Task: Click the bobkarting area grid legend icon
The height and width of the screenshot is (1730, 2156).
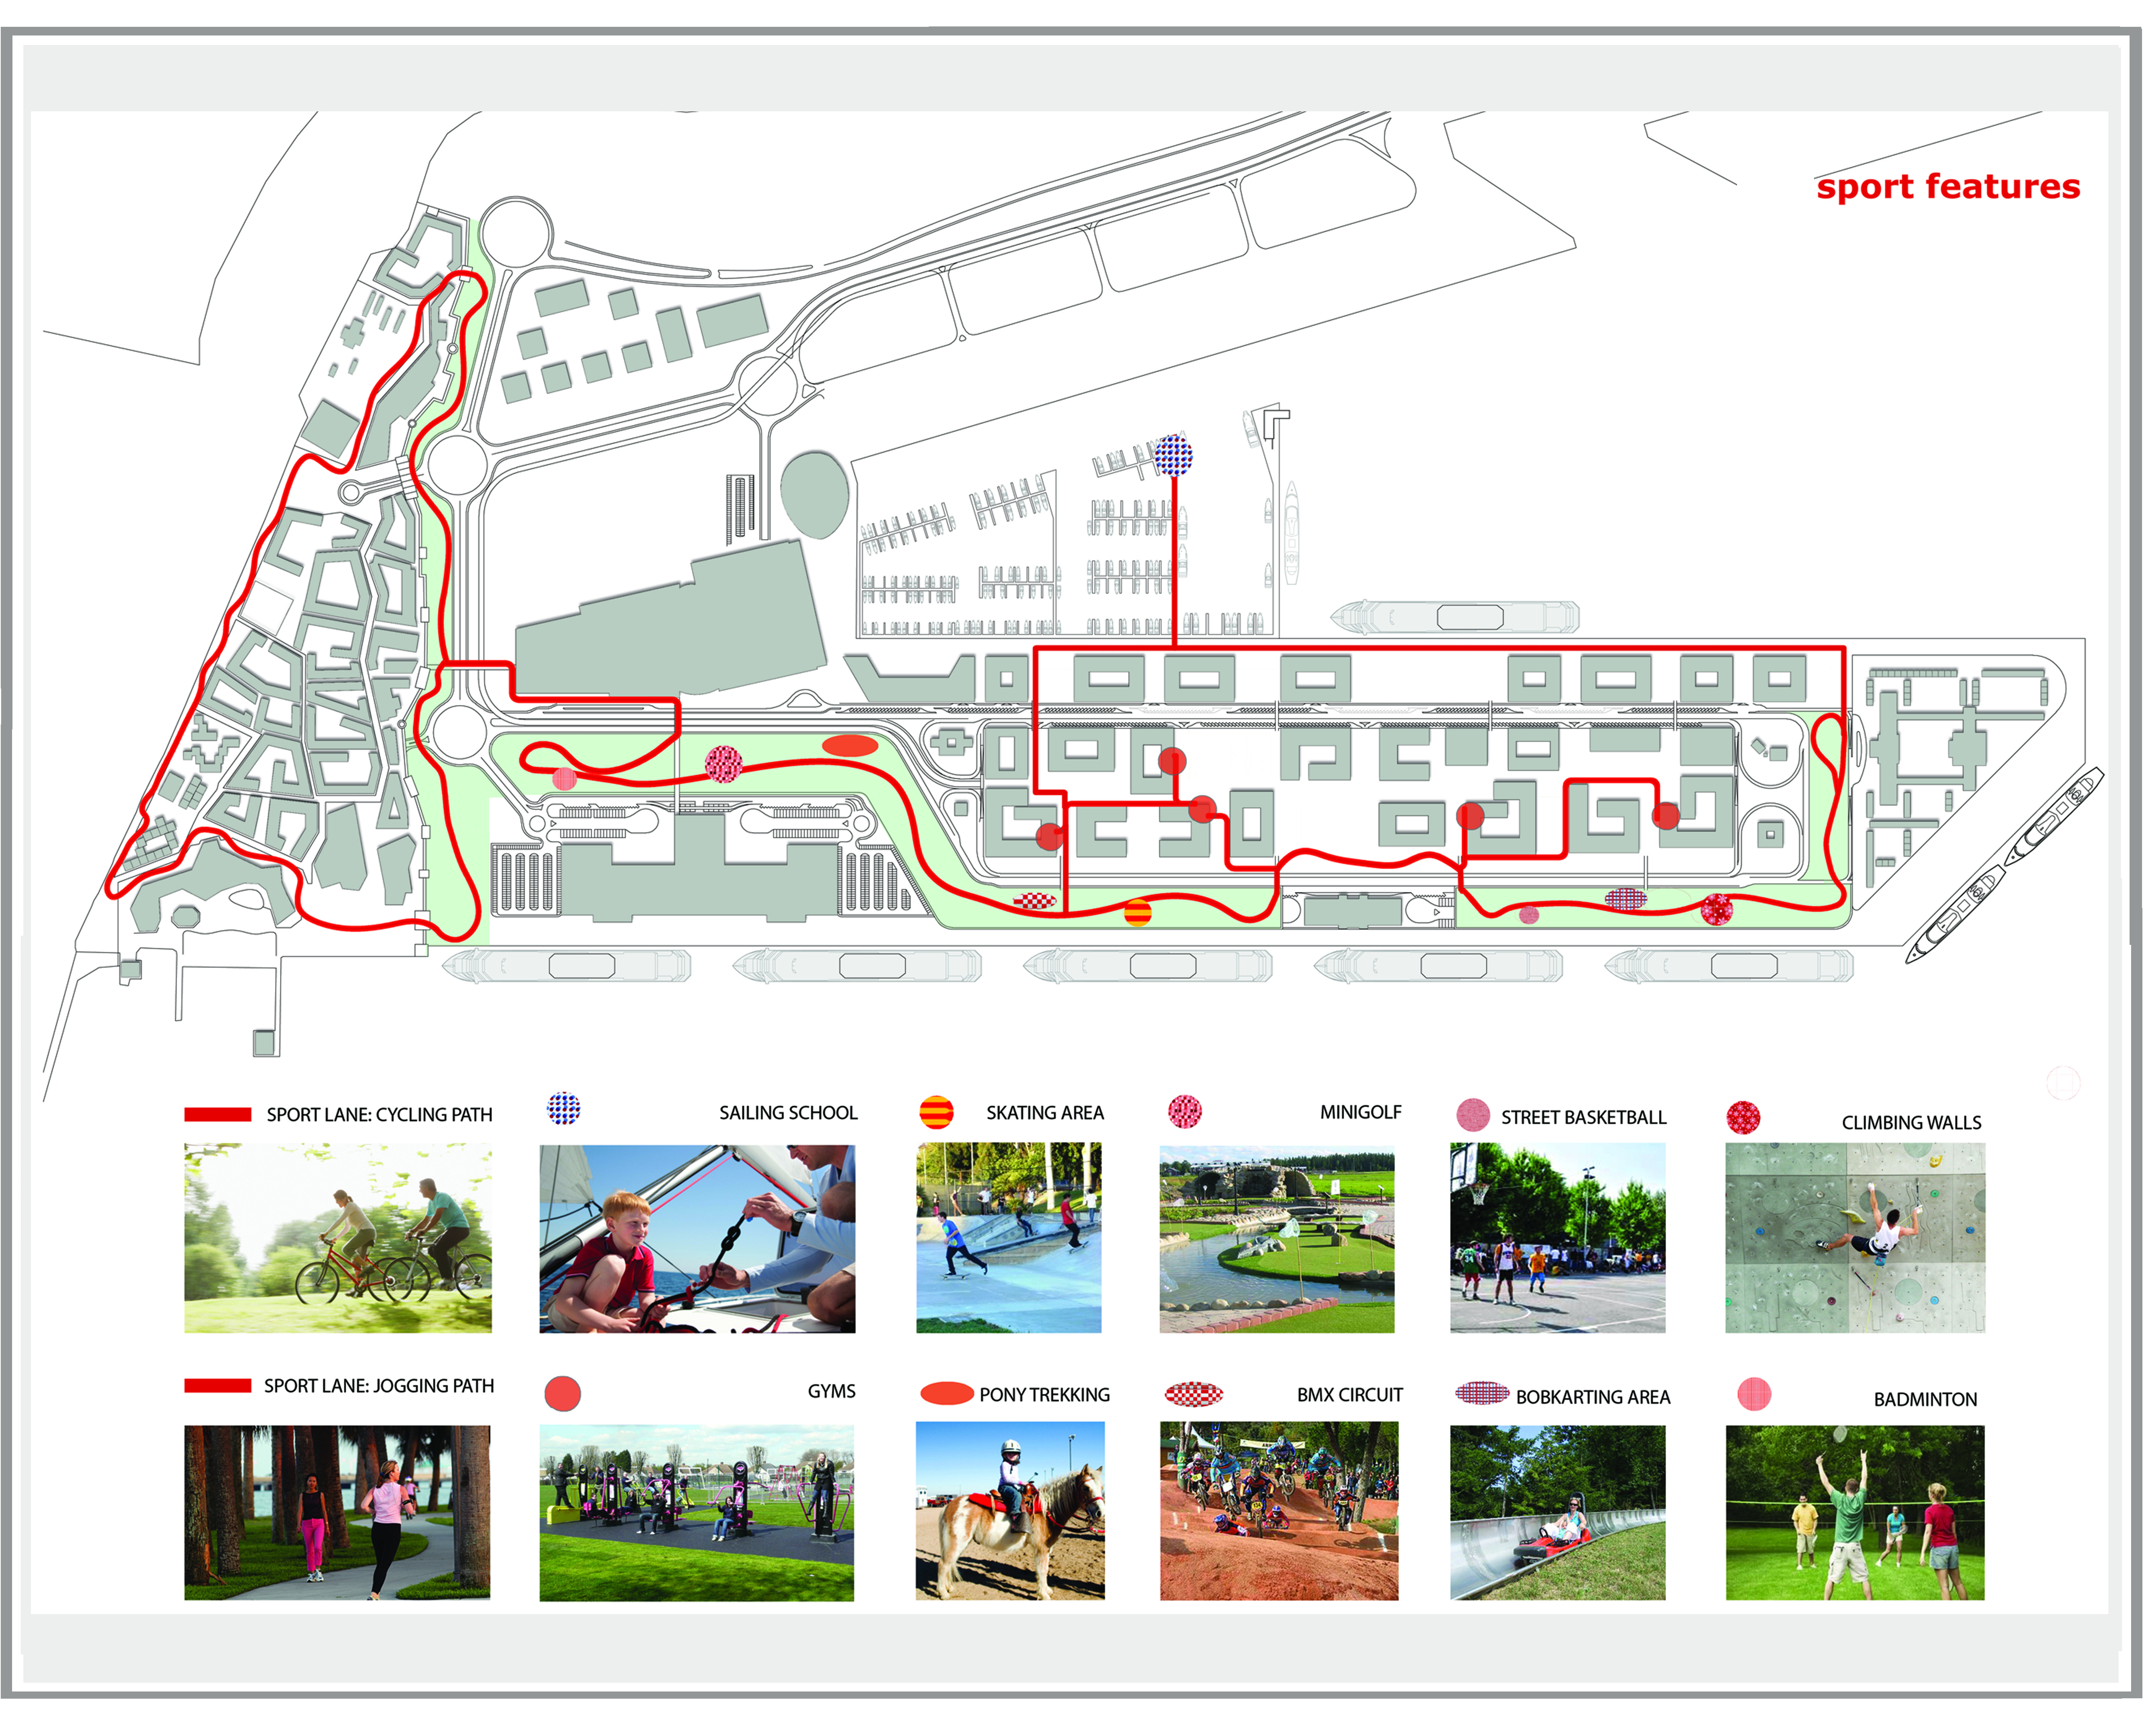Action: click(x=1482, y=1392)
